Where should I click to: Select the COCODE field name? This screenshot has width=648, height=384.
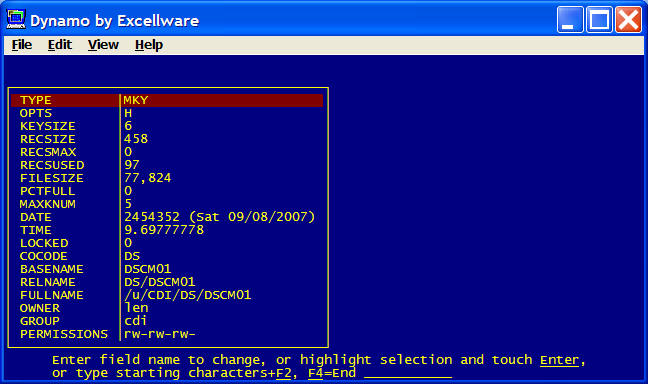pos(43,256)
